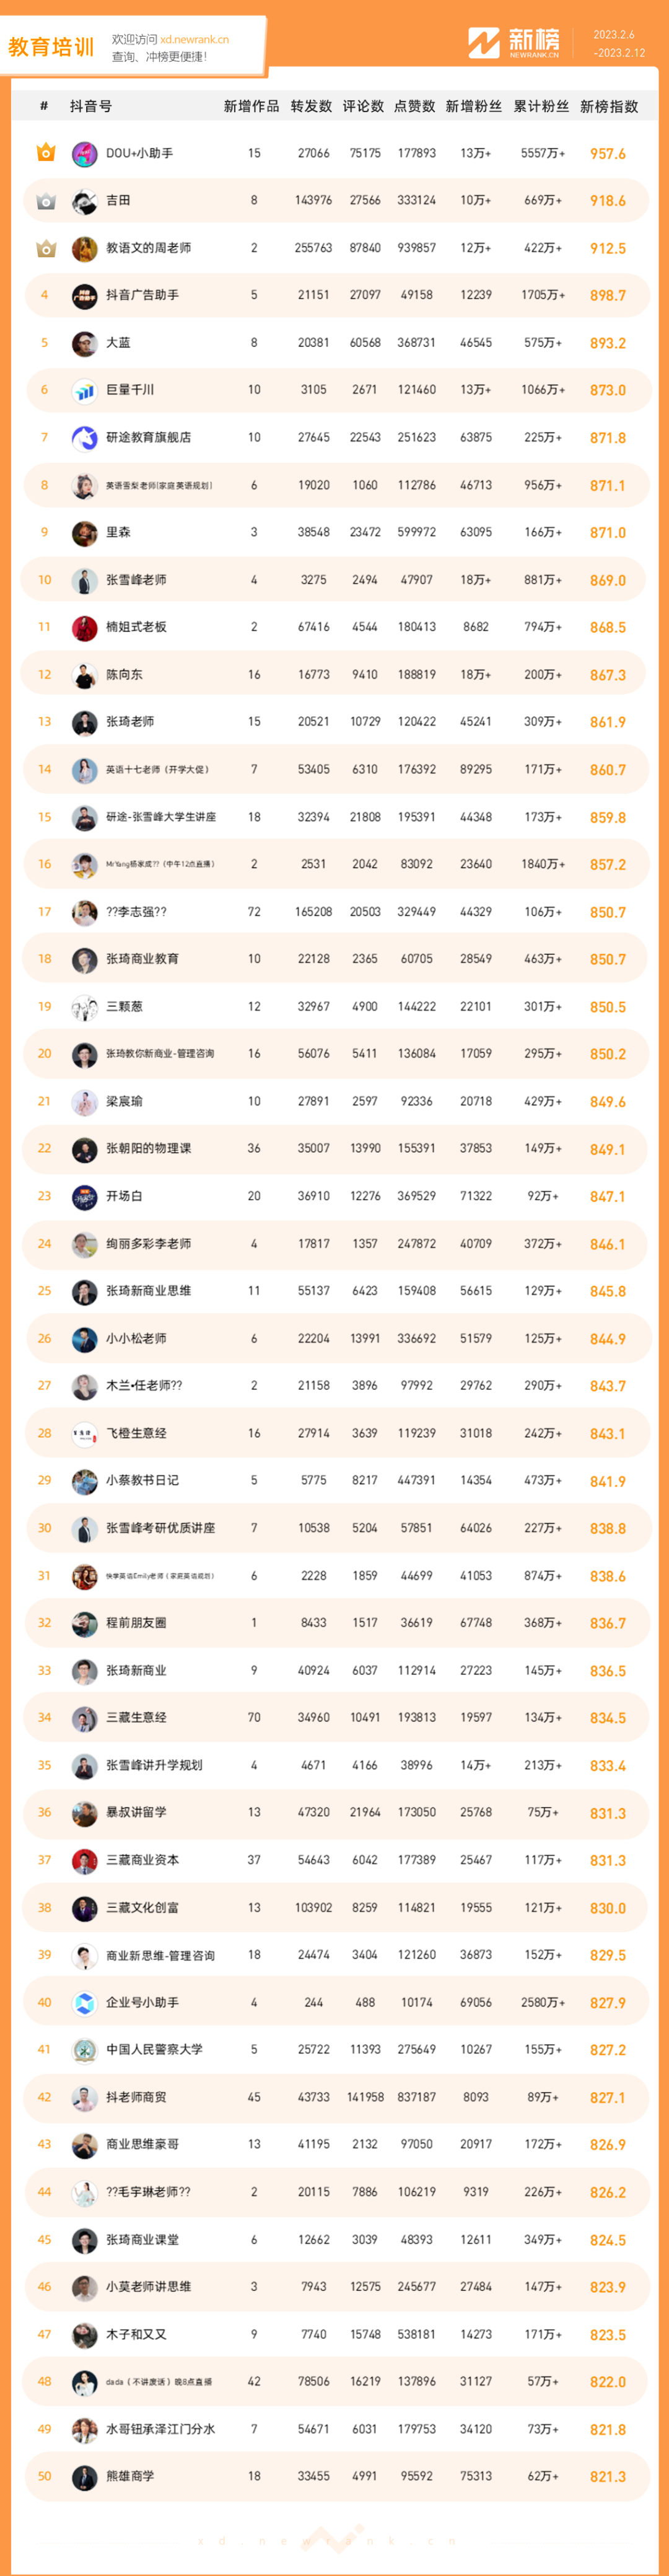669x2576 pixels.
Task: Open account name 张雪峰老师
Action: [136, 580]
